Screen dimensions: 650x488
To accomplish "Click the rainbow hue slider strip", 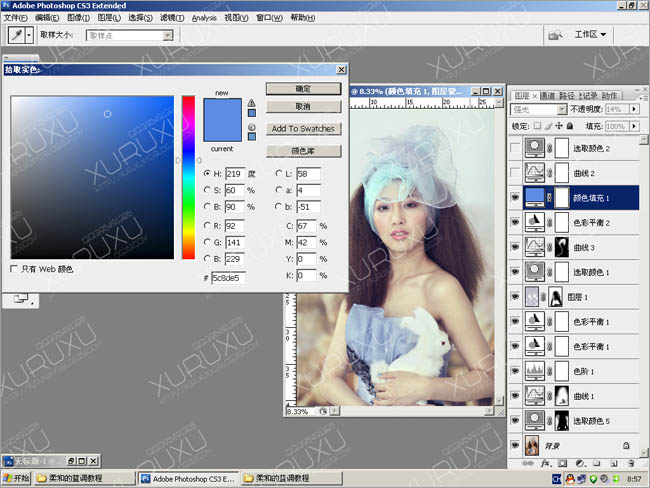I will [188, 175].
